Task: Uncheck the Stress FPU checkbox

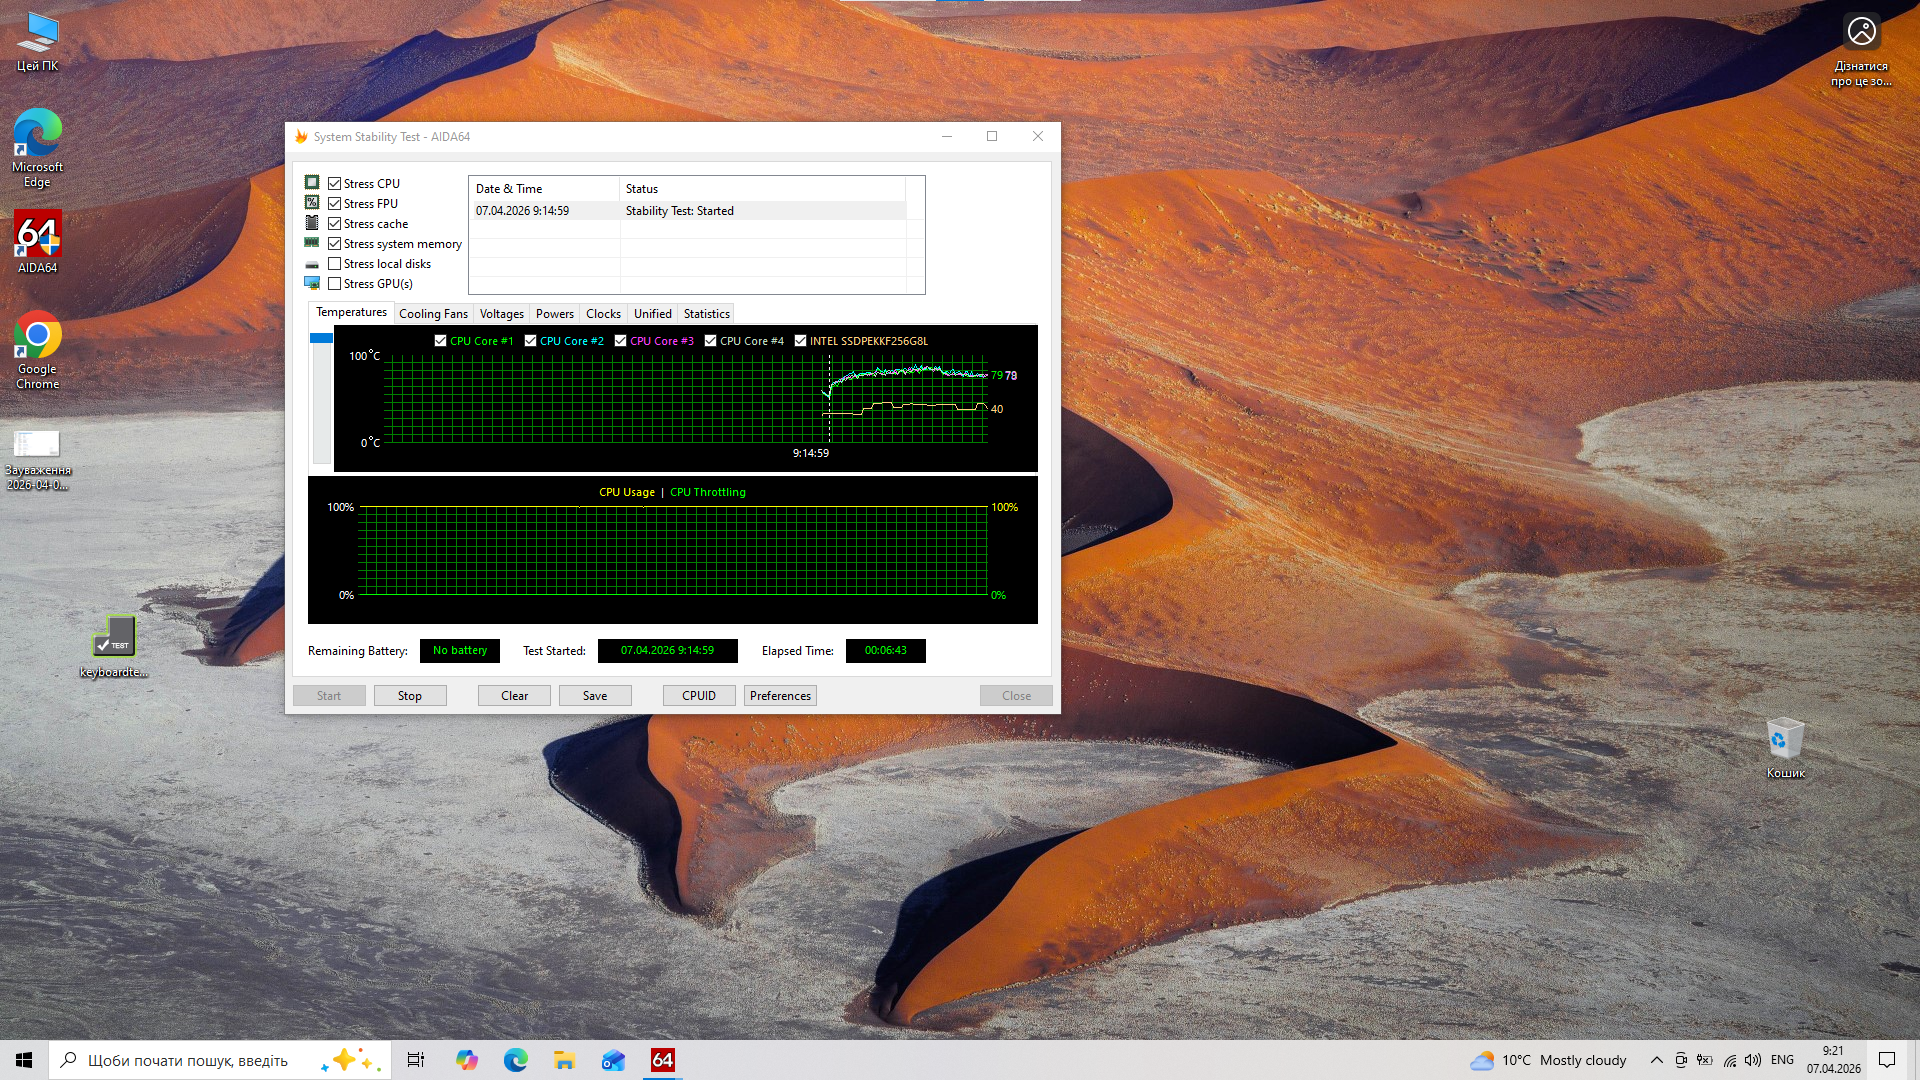Action: 335,204
